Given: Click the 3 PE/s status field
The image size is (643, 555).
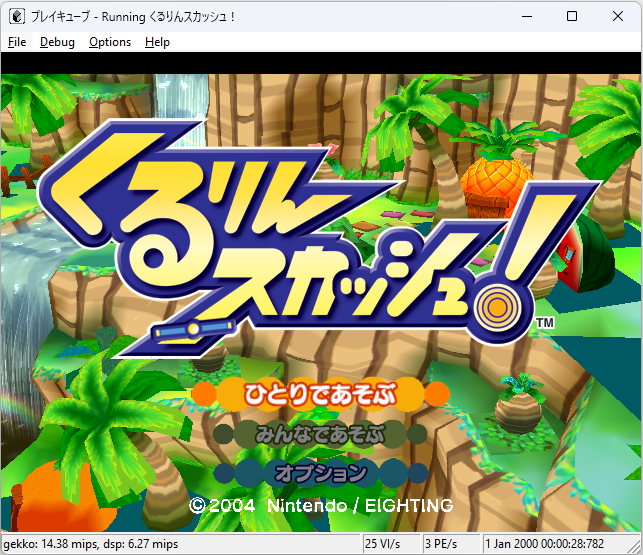Looking at the screenshot, I should coord(451,544).
